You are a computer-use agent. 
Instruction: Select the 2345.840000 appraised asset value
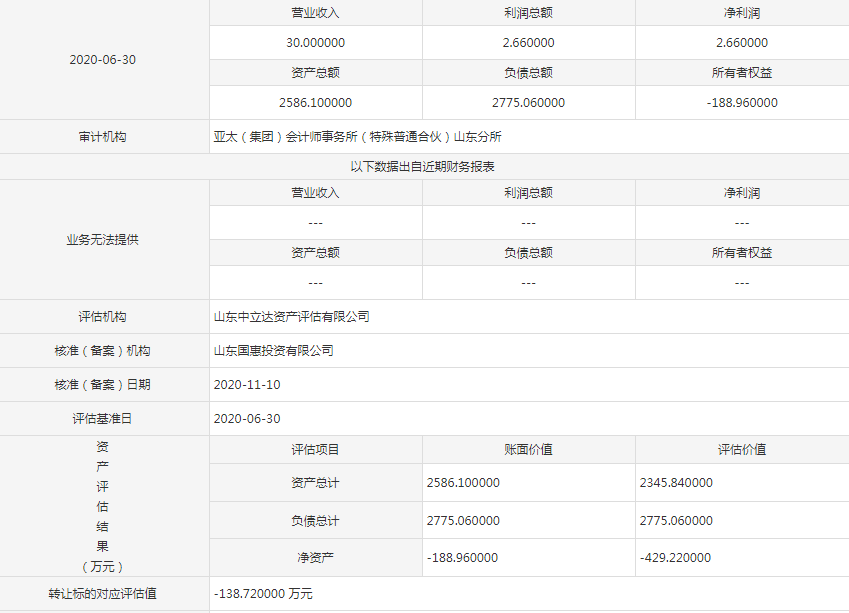[676, 483]
